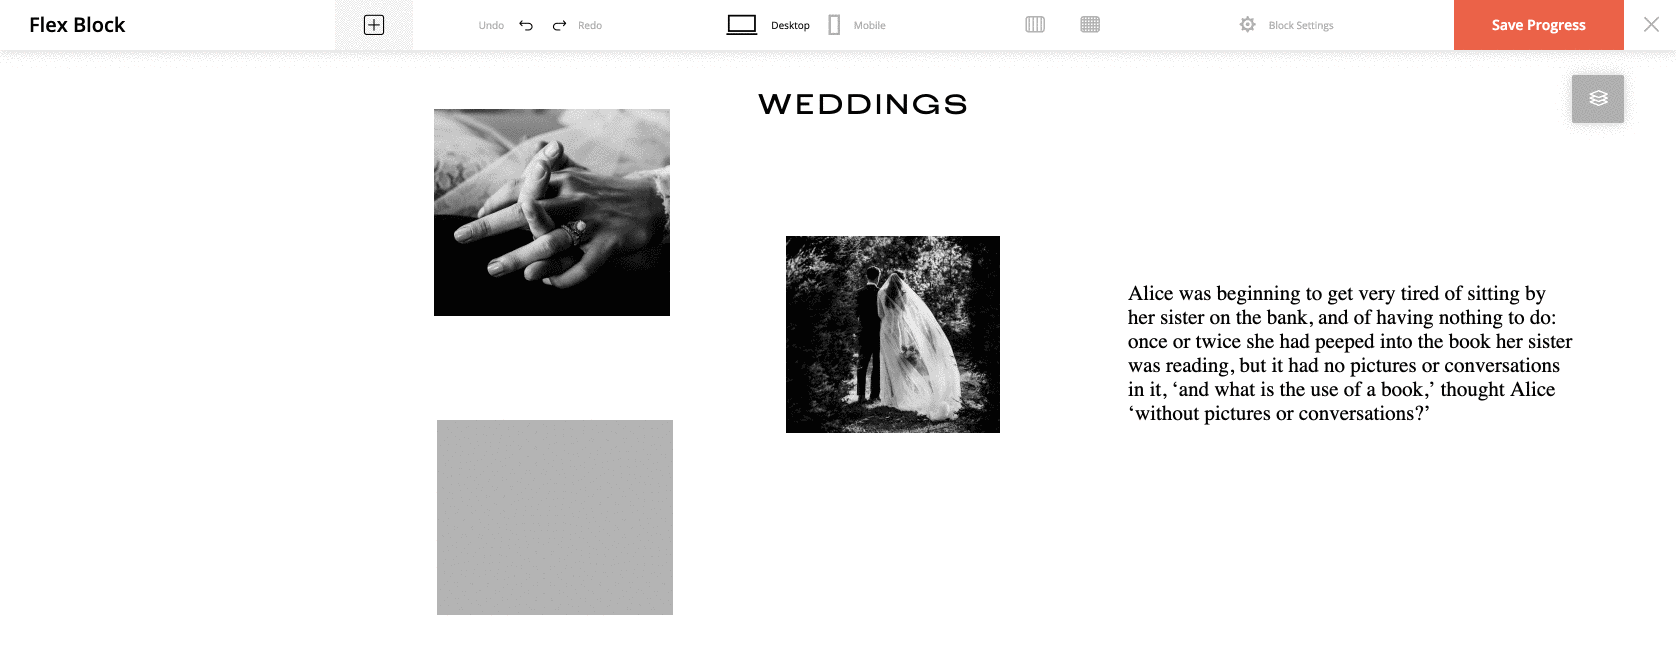Show grid overlay icon
The image size is (1676, 665).
point(1090,24)
